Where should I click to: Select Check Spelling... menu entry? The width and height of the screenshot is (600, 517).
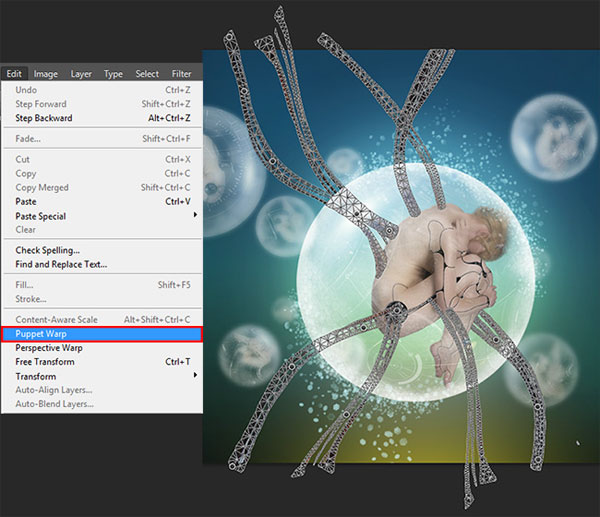coord(102,250)
